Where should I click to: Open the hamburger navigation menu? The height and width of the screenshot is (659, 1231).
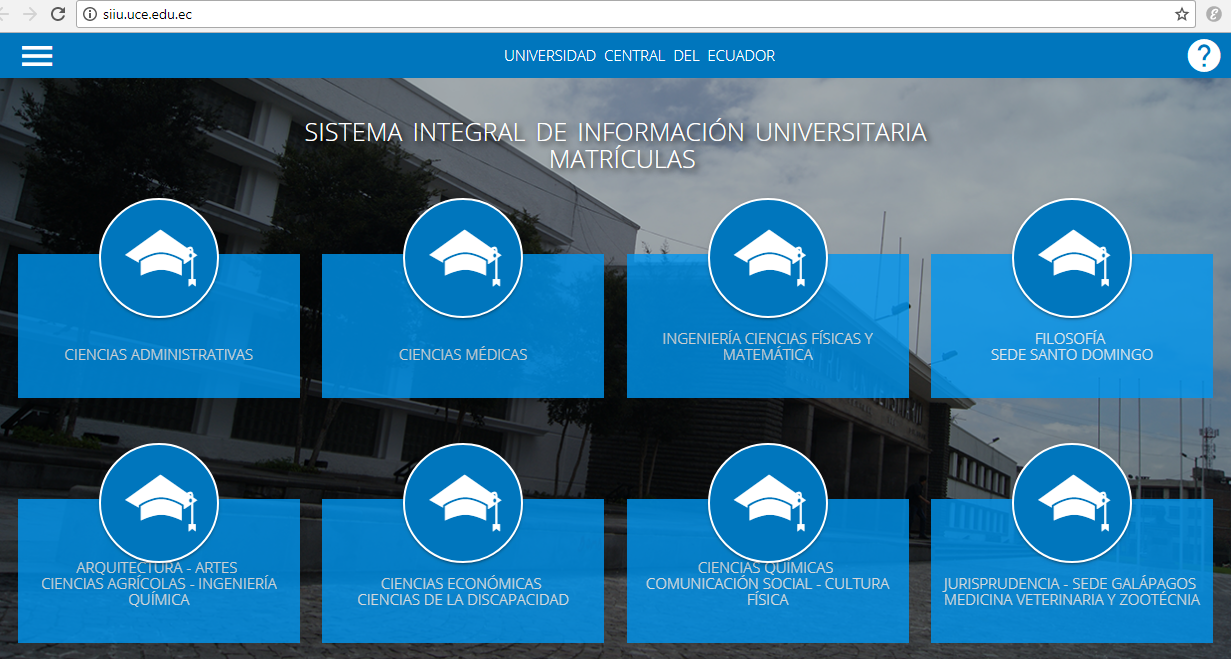click(37, 55)
